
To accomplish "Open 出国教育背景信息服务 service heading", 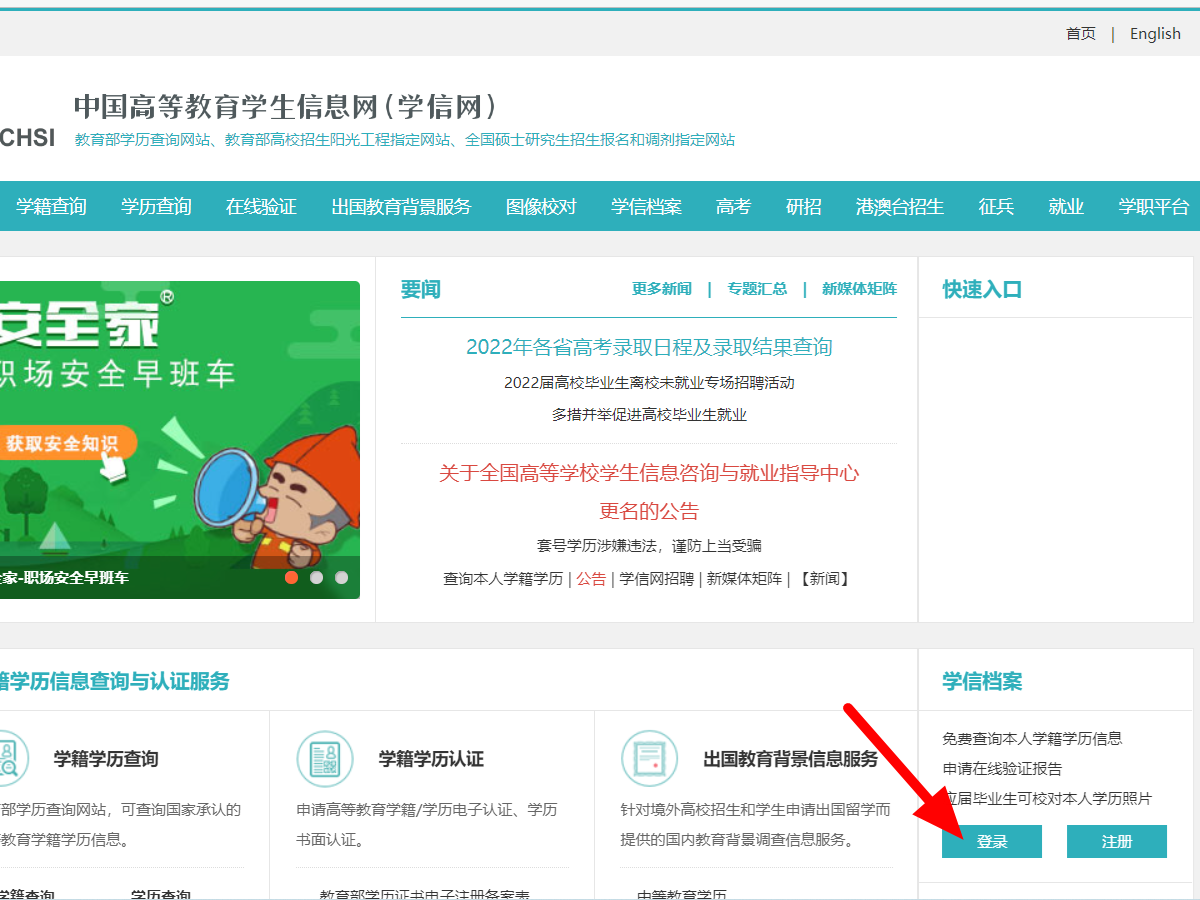I will click(x=791, y=759).
